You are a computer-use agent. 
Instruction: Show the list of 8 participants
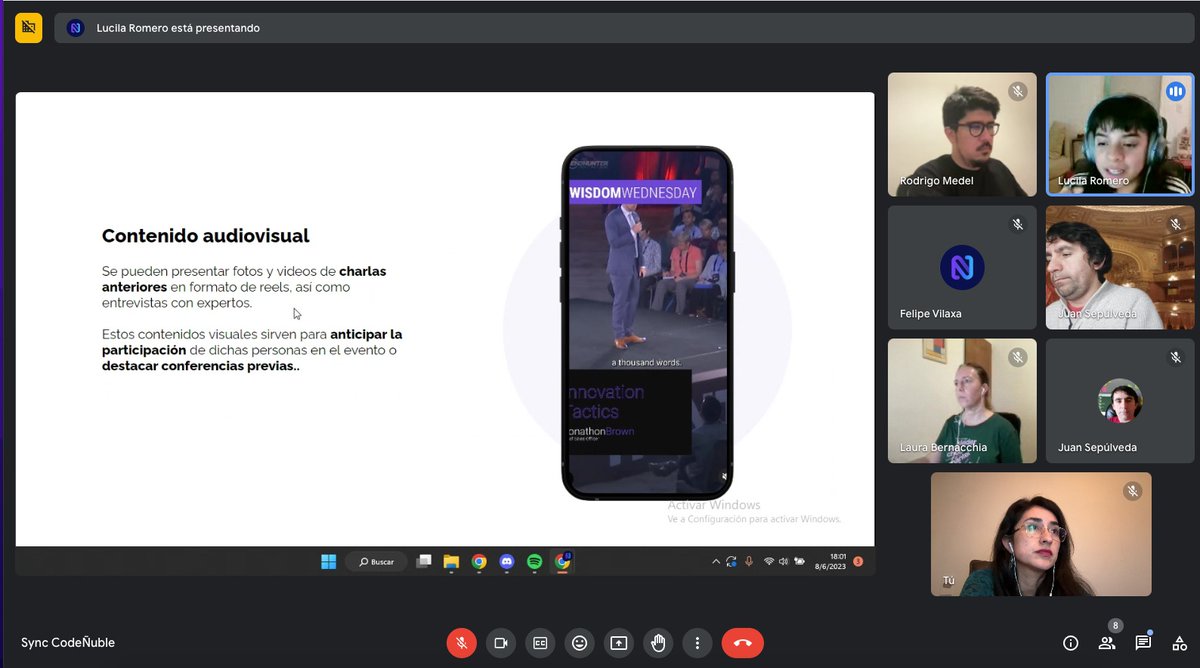1105,643
